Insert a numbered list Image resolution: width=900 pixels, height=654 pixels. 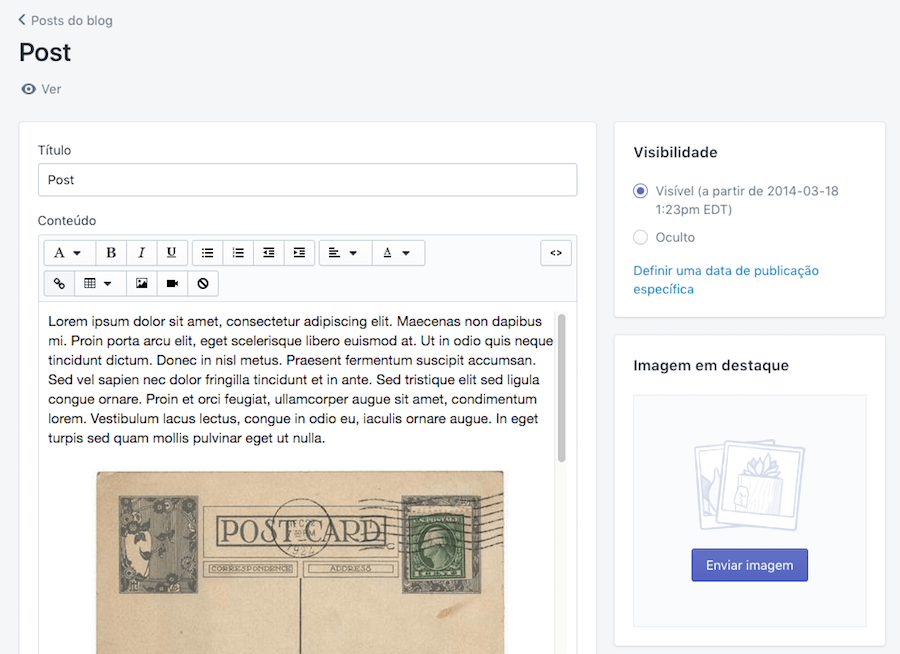[238, 253]
